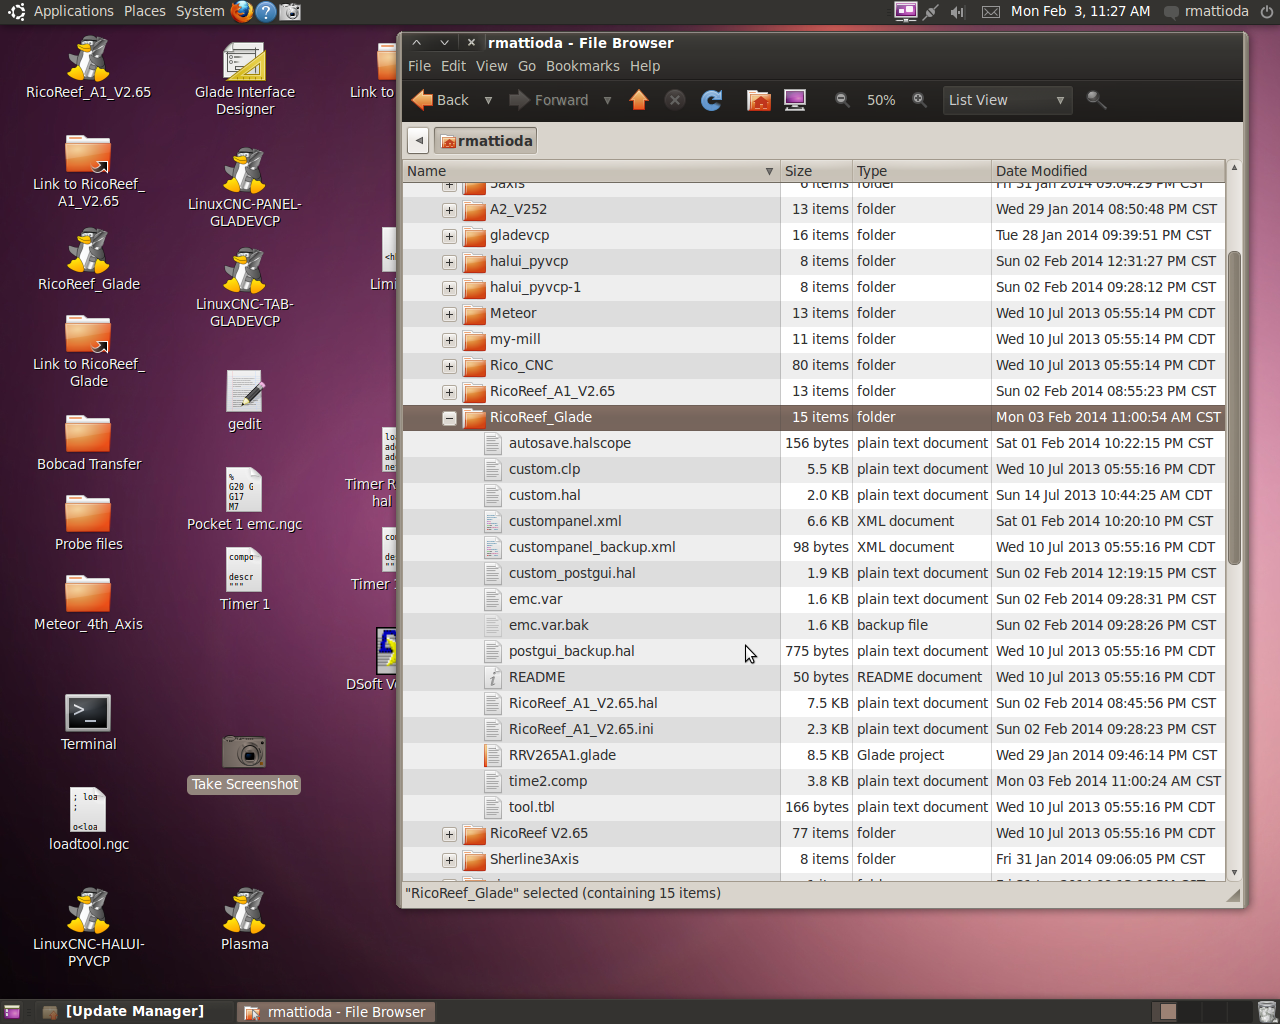Expand the Rico_CNC folder

(449, 366)
